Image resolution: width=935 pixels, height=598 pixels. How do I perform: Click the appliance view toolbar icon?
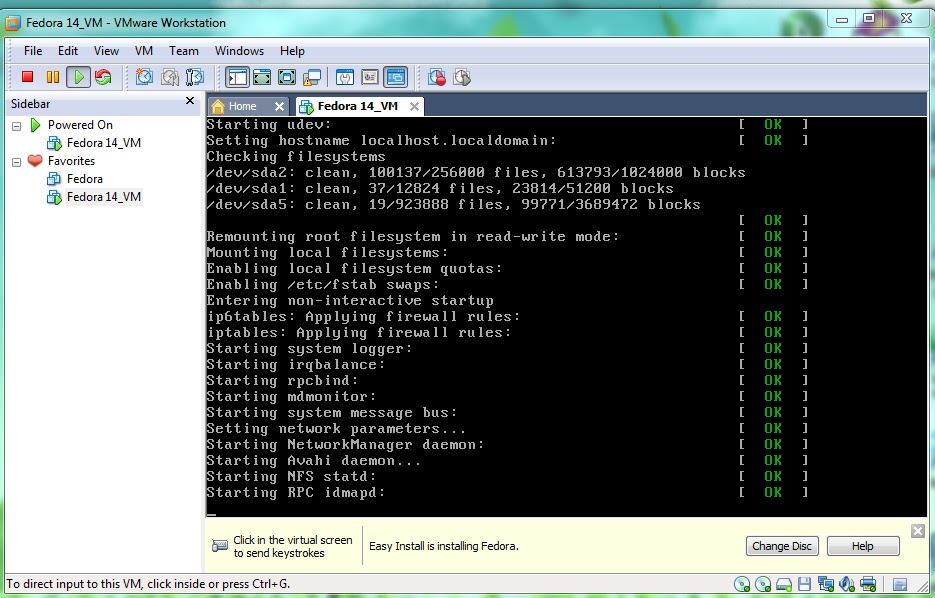tap(370, 77)
